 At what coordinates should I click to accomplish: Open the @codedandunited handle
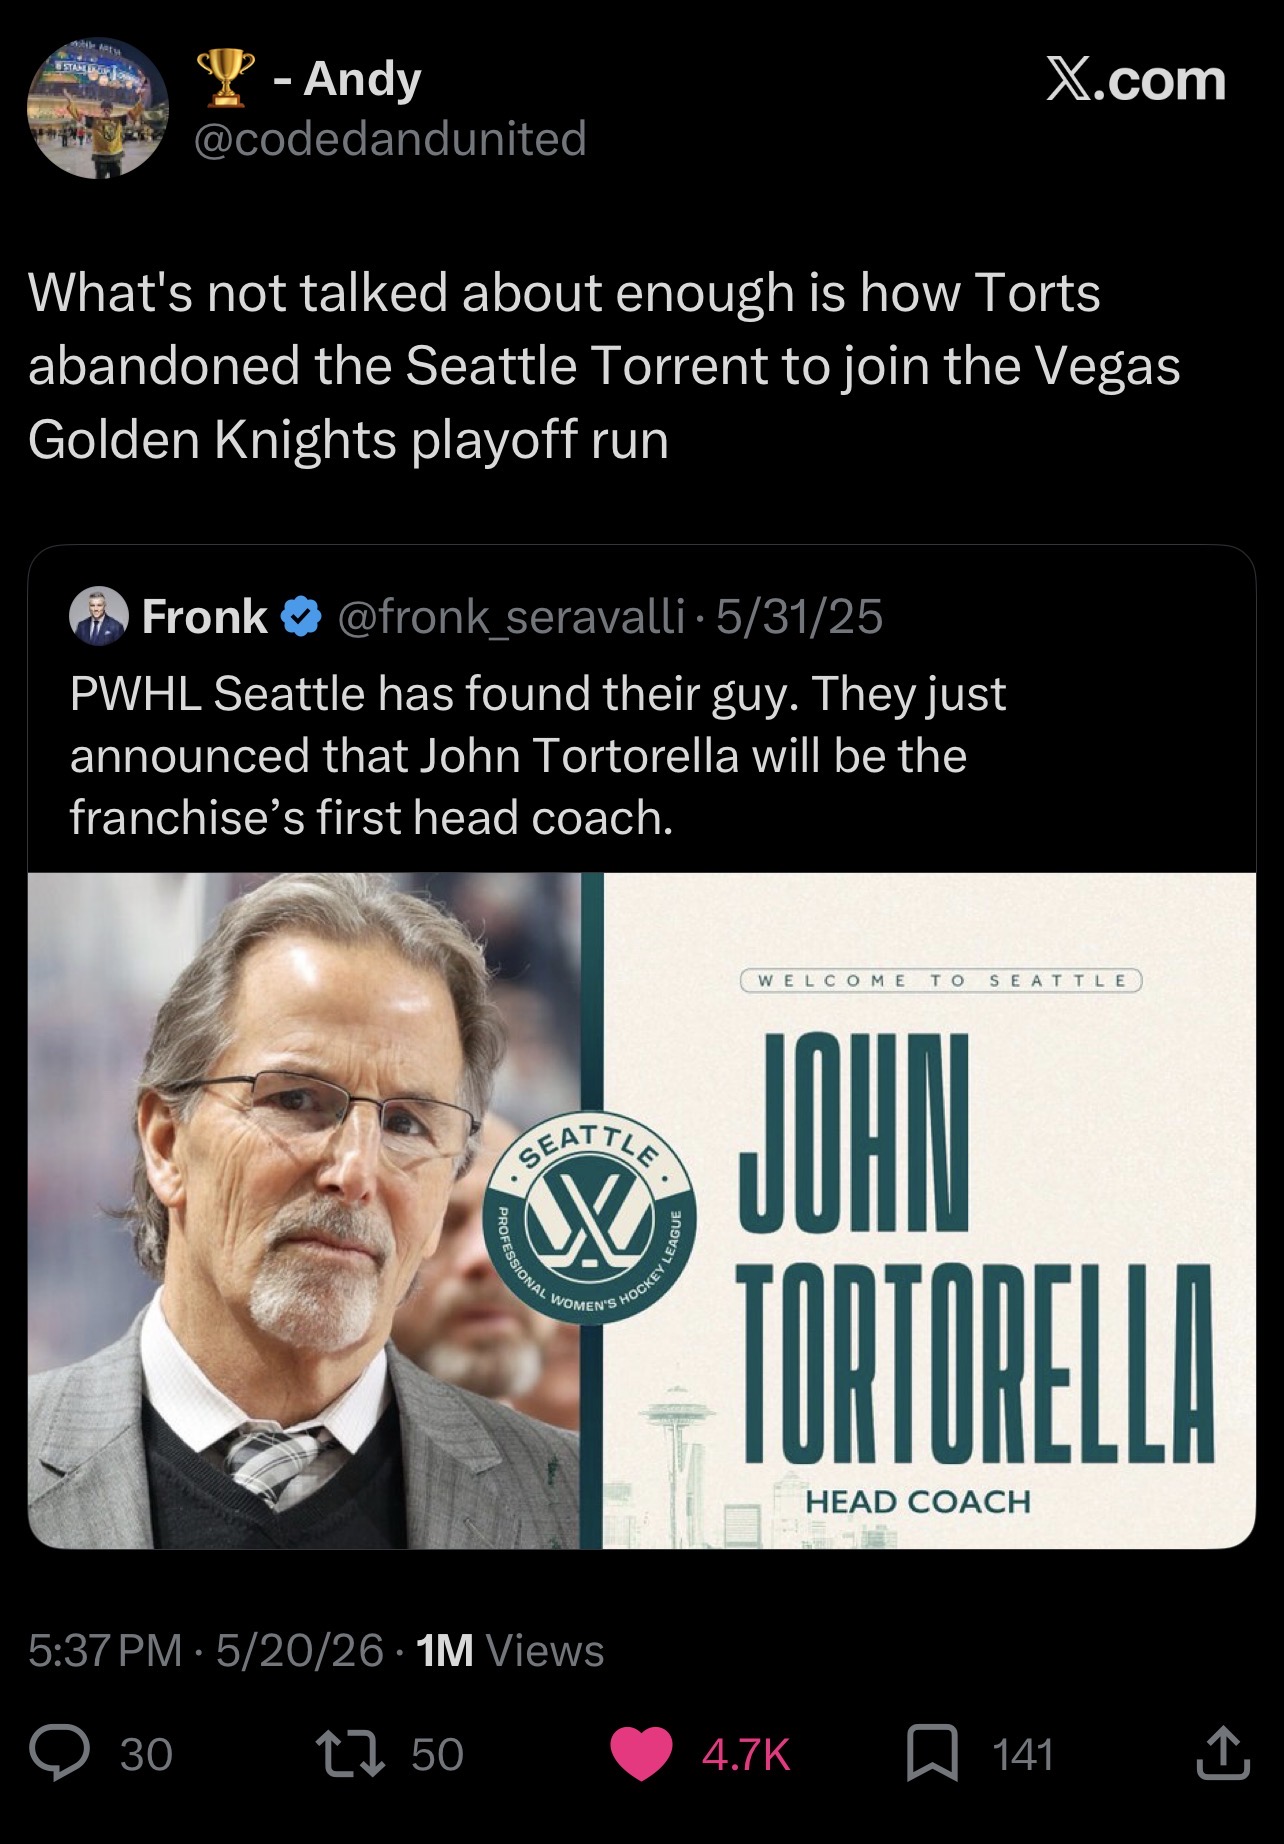389,138
